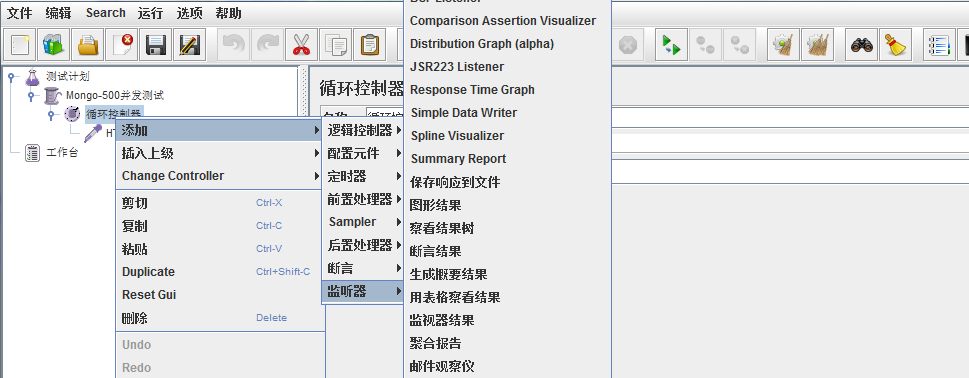This screenshot has height=378, width=969.
Task: Save the test plan with floppy icon
Action: point(155,44)
